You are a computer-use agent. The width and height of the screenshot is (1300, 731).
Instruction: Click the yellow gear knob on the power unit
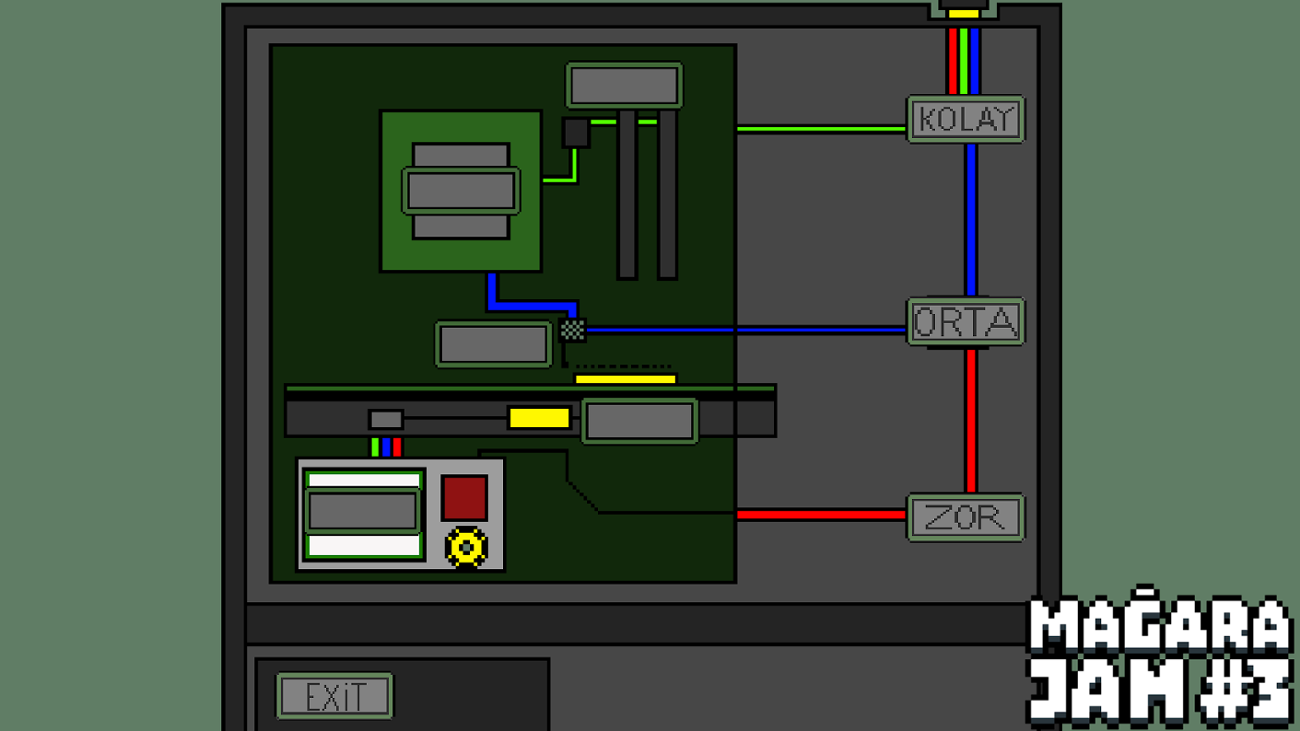point(466,547)
